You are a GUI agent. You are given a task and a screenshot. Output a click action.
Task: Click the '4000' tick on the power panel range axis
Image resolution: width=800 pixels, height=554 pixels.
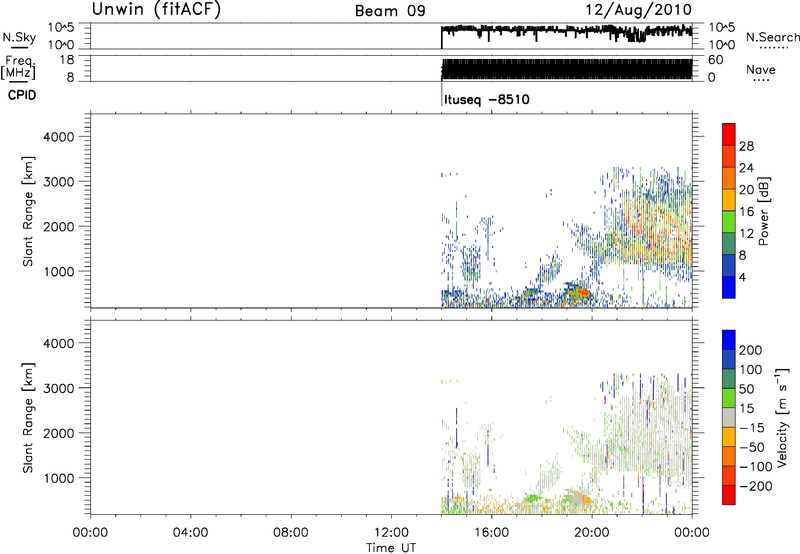tap(59, 137)
